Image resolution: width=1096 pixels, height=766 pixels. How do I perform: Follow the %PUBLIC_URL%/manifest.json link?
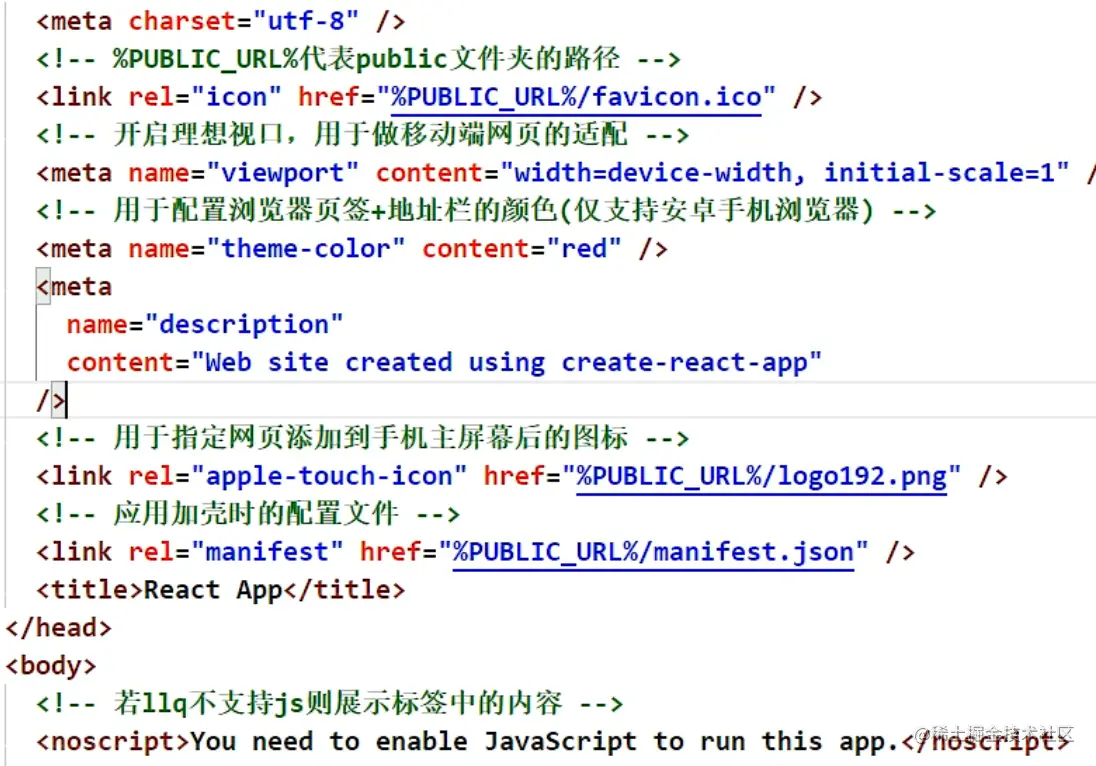pos(653,552)
